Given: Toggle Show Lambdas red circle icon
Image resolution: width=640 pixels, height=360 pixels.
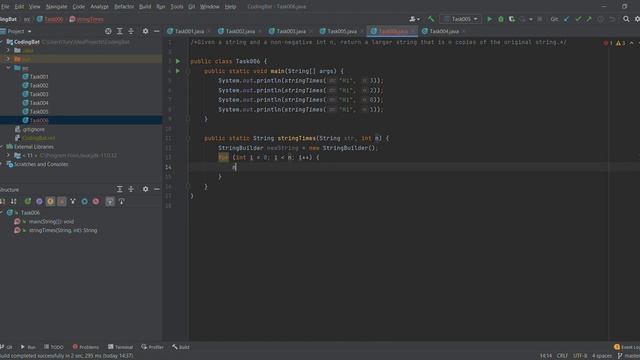Looking at the screenshot, I should [96, 201].
